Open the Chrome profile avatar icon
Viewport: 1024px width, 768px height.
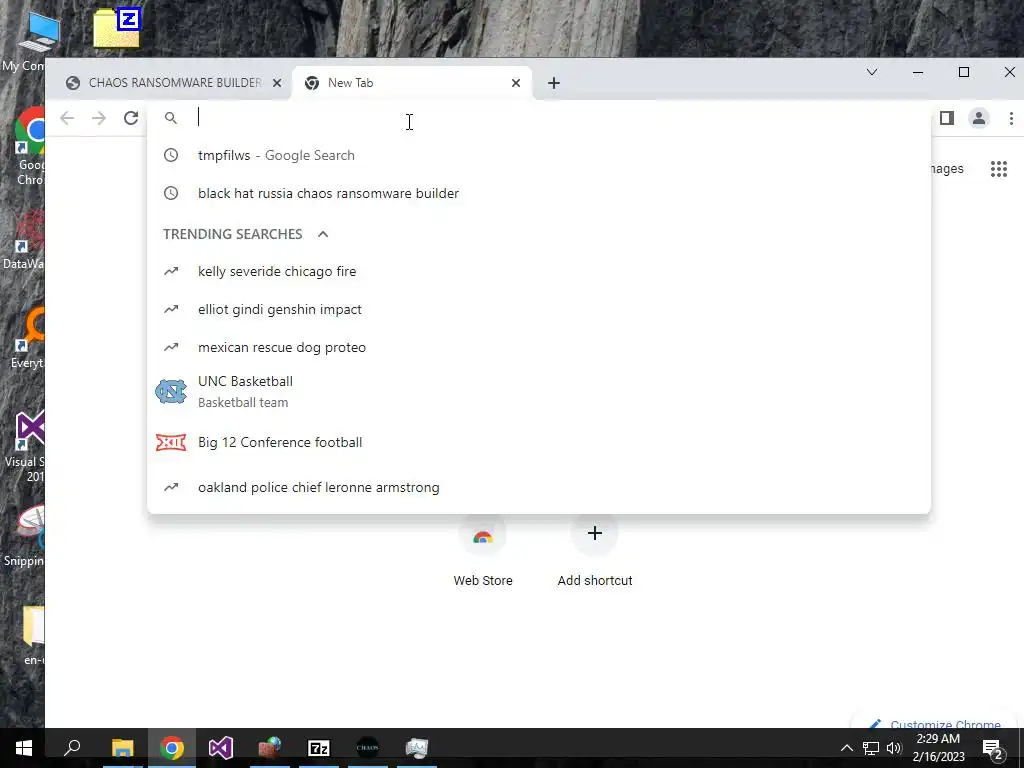[978, 118]
